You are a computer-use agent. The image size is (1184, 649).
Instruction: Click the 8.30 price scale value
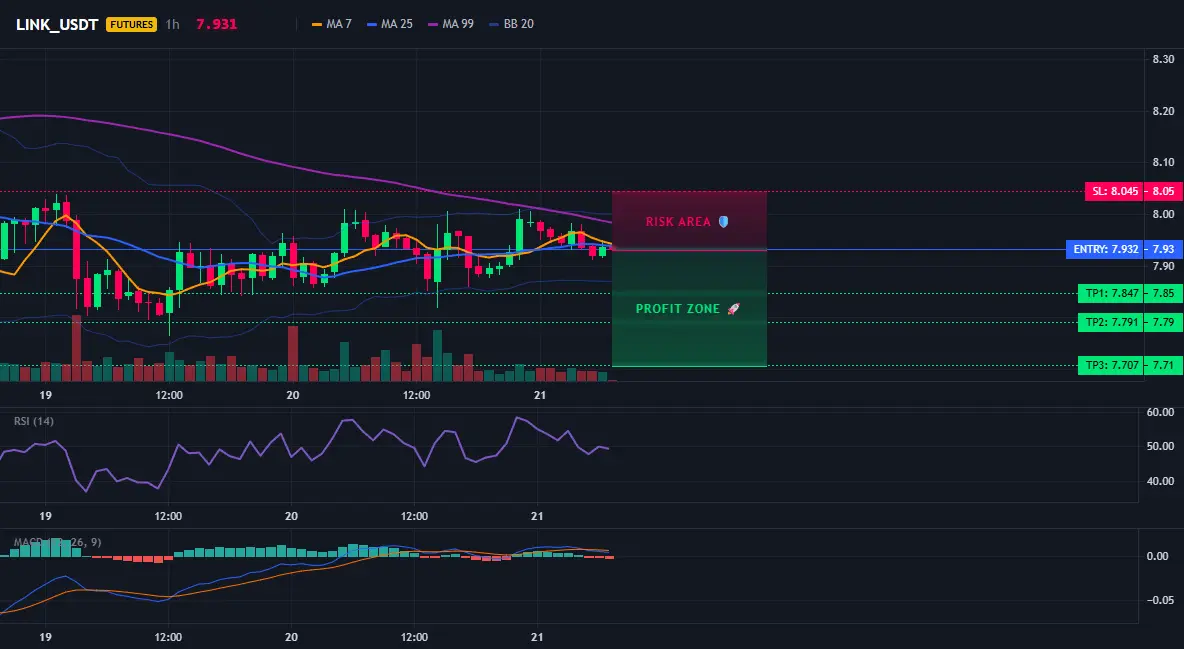[1163, 59]
